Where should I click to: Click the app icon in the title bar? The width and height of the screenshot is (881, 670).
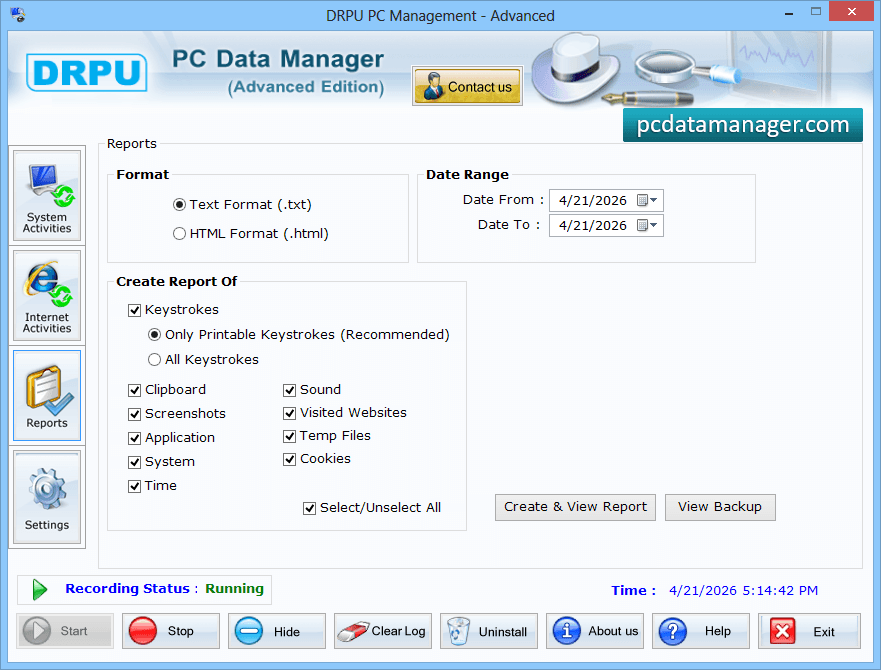[x=18, y=15]
